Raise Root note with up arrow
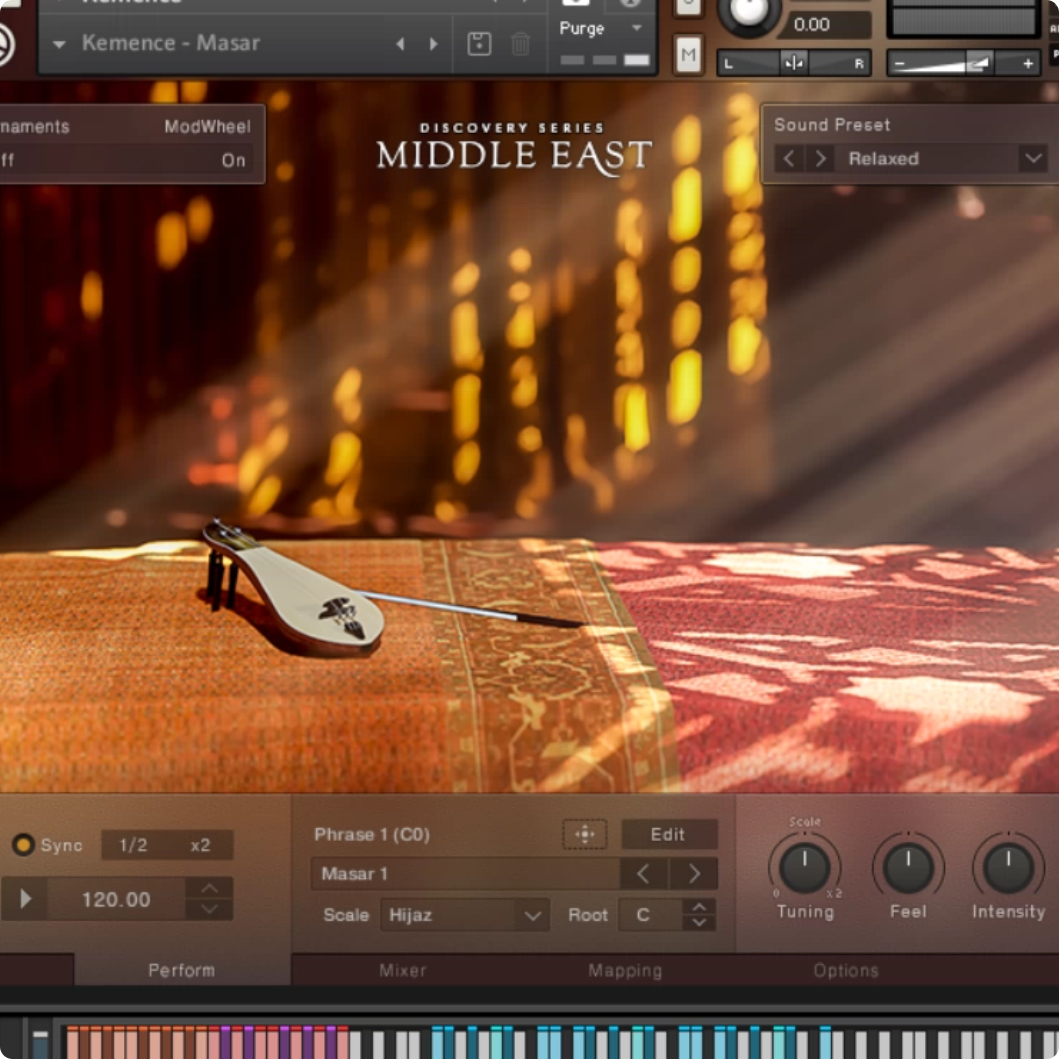Screen dimensions: 1059x1059 (x=700, y=907)
